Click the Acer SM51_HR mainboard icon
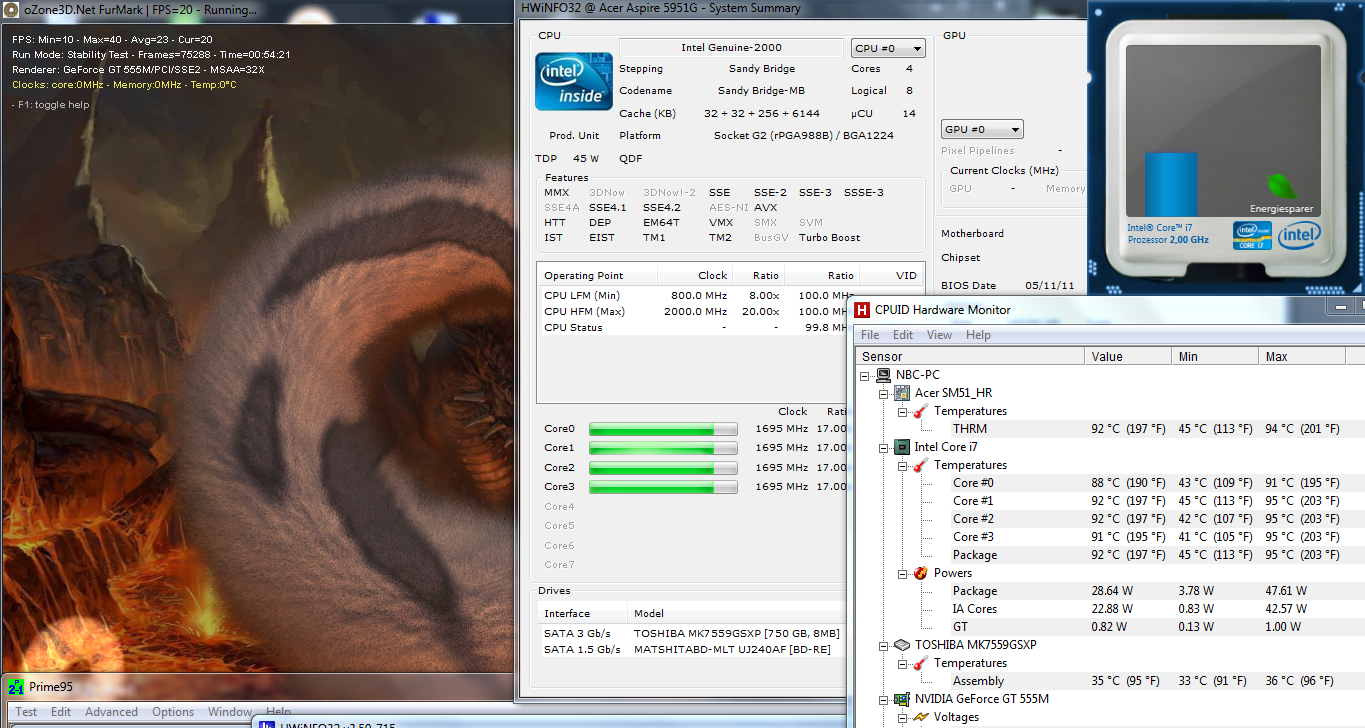Viewport: 1365px width, 728px height. 901,393
